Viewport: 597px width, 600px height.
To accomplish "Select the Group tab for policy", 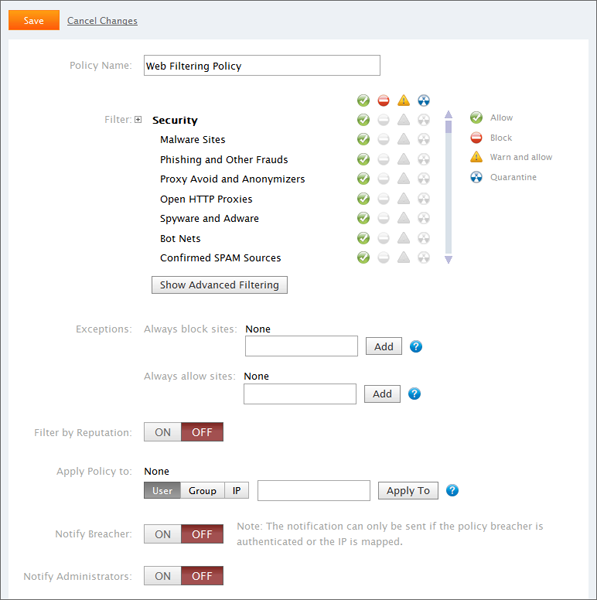I will [x=202, y=491].
